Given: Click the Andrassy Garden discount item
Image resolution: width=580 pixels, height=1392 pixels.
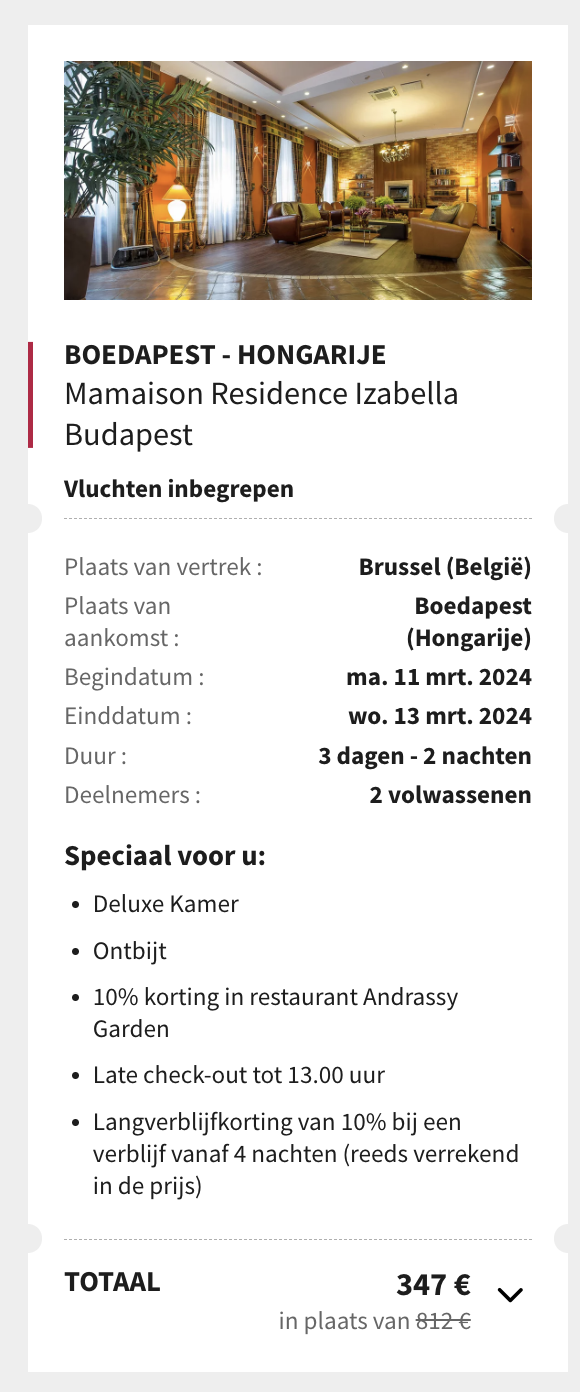Looking at the screenshot, I should (x=276, y=1013).
